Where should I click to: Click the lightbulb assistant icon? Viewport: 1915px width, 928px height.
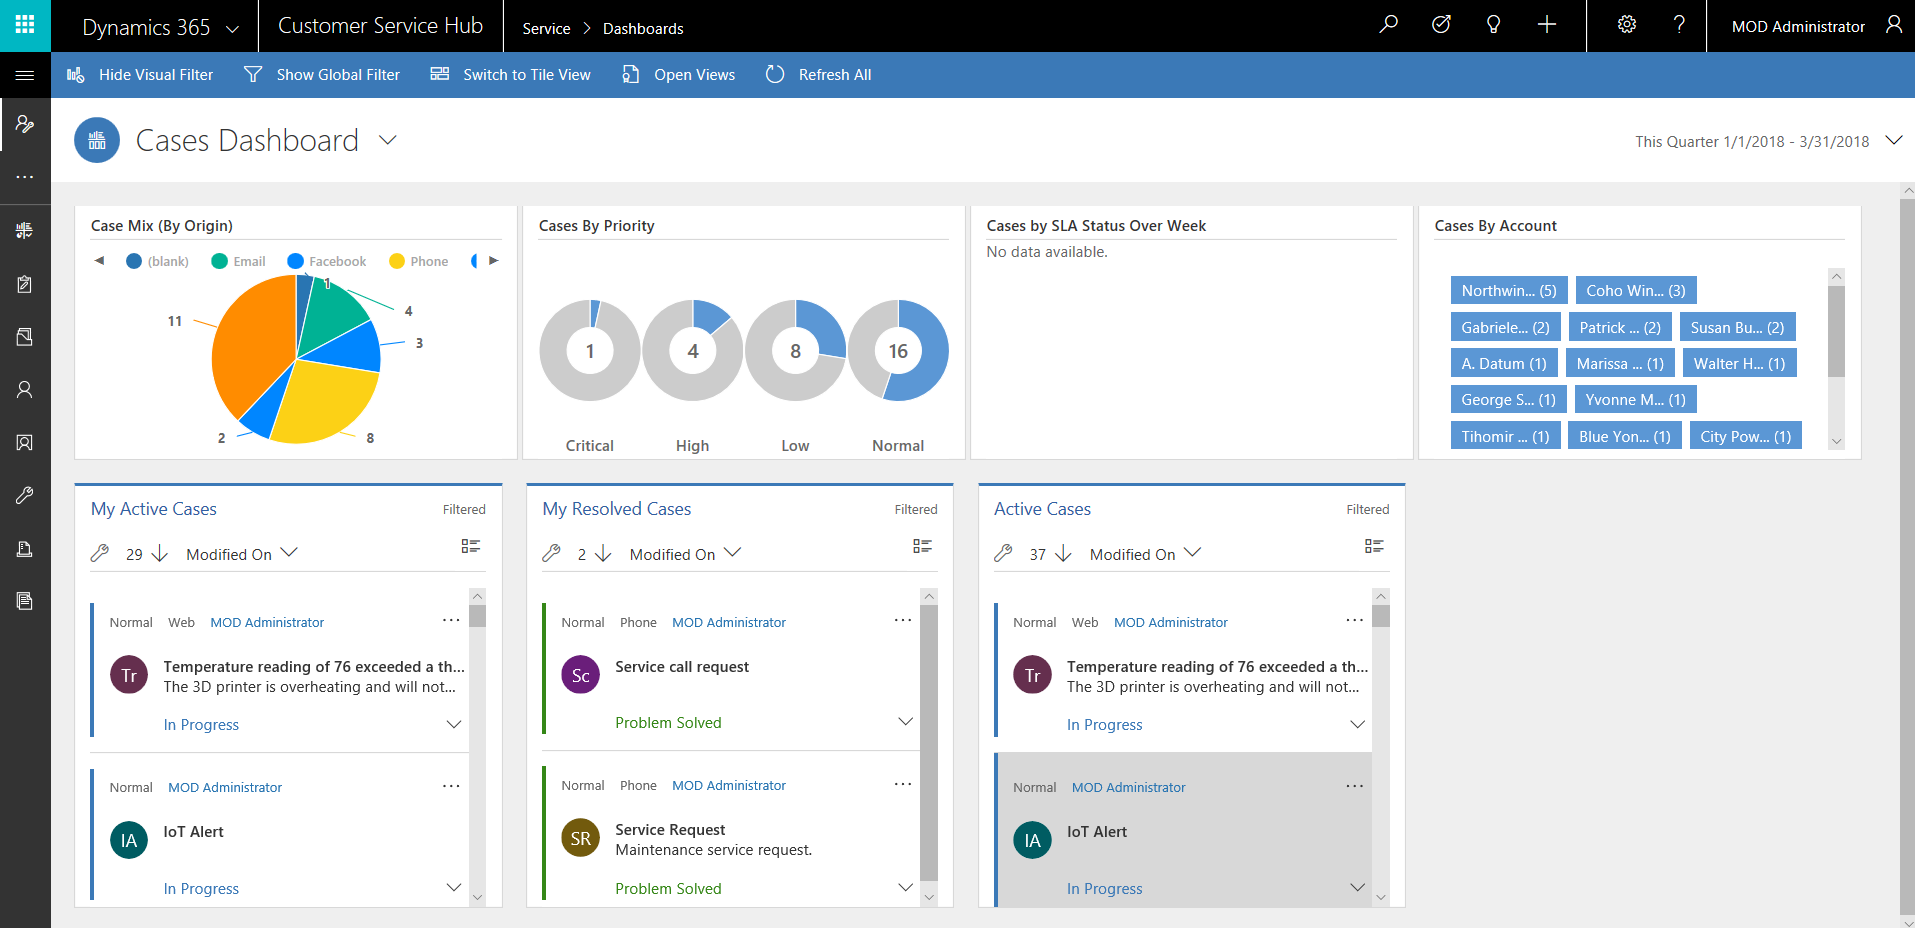(1493, 25)
